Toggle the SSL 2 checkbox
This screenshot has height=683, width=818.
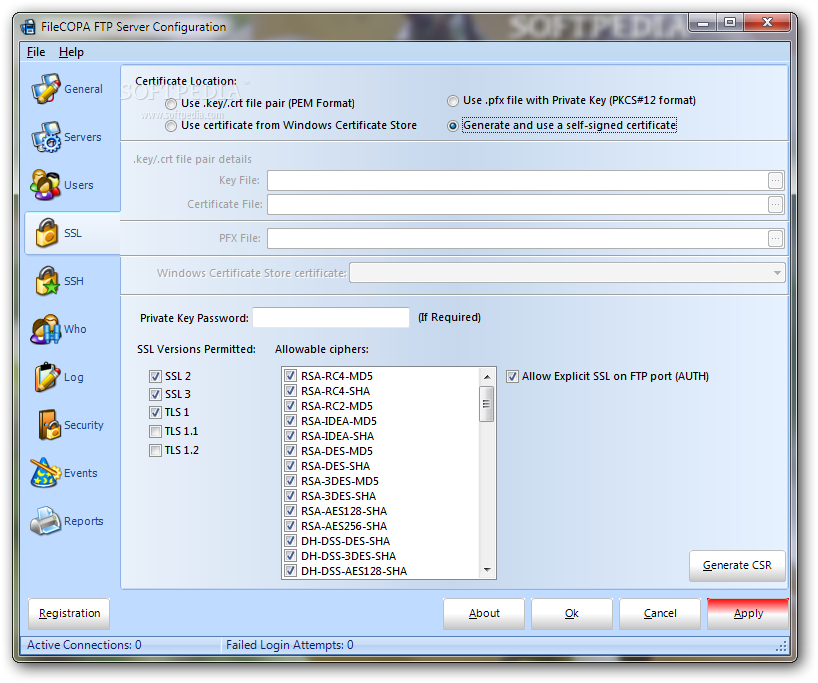(155, 376)
